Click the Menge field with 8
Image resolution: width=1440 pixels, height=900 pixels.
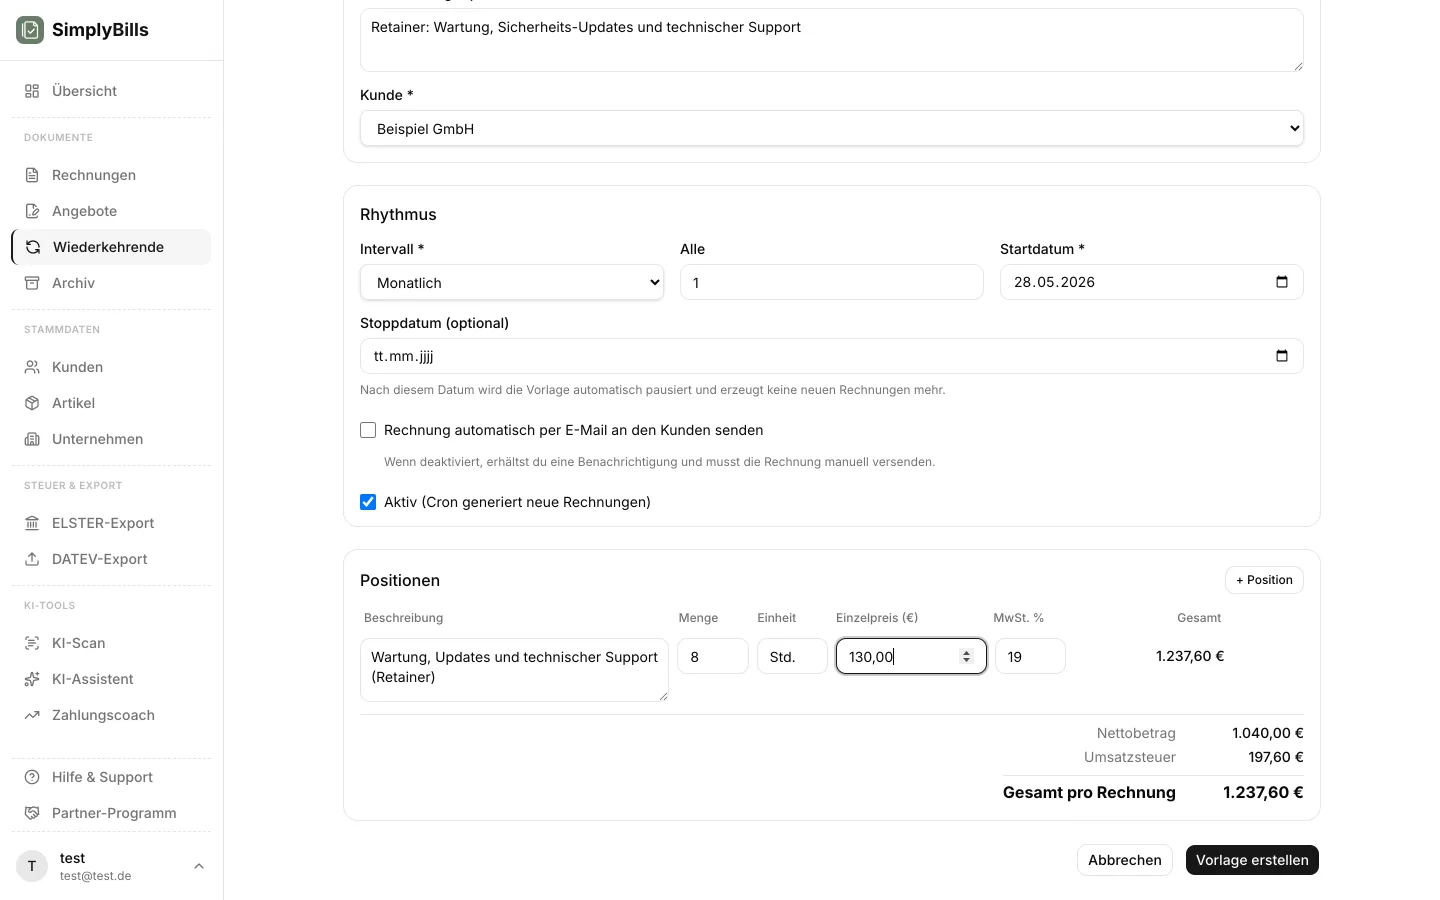point(713,656)
